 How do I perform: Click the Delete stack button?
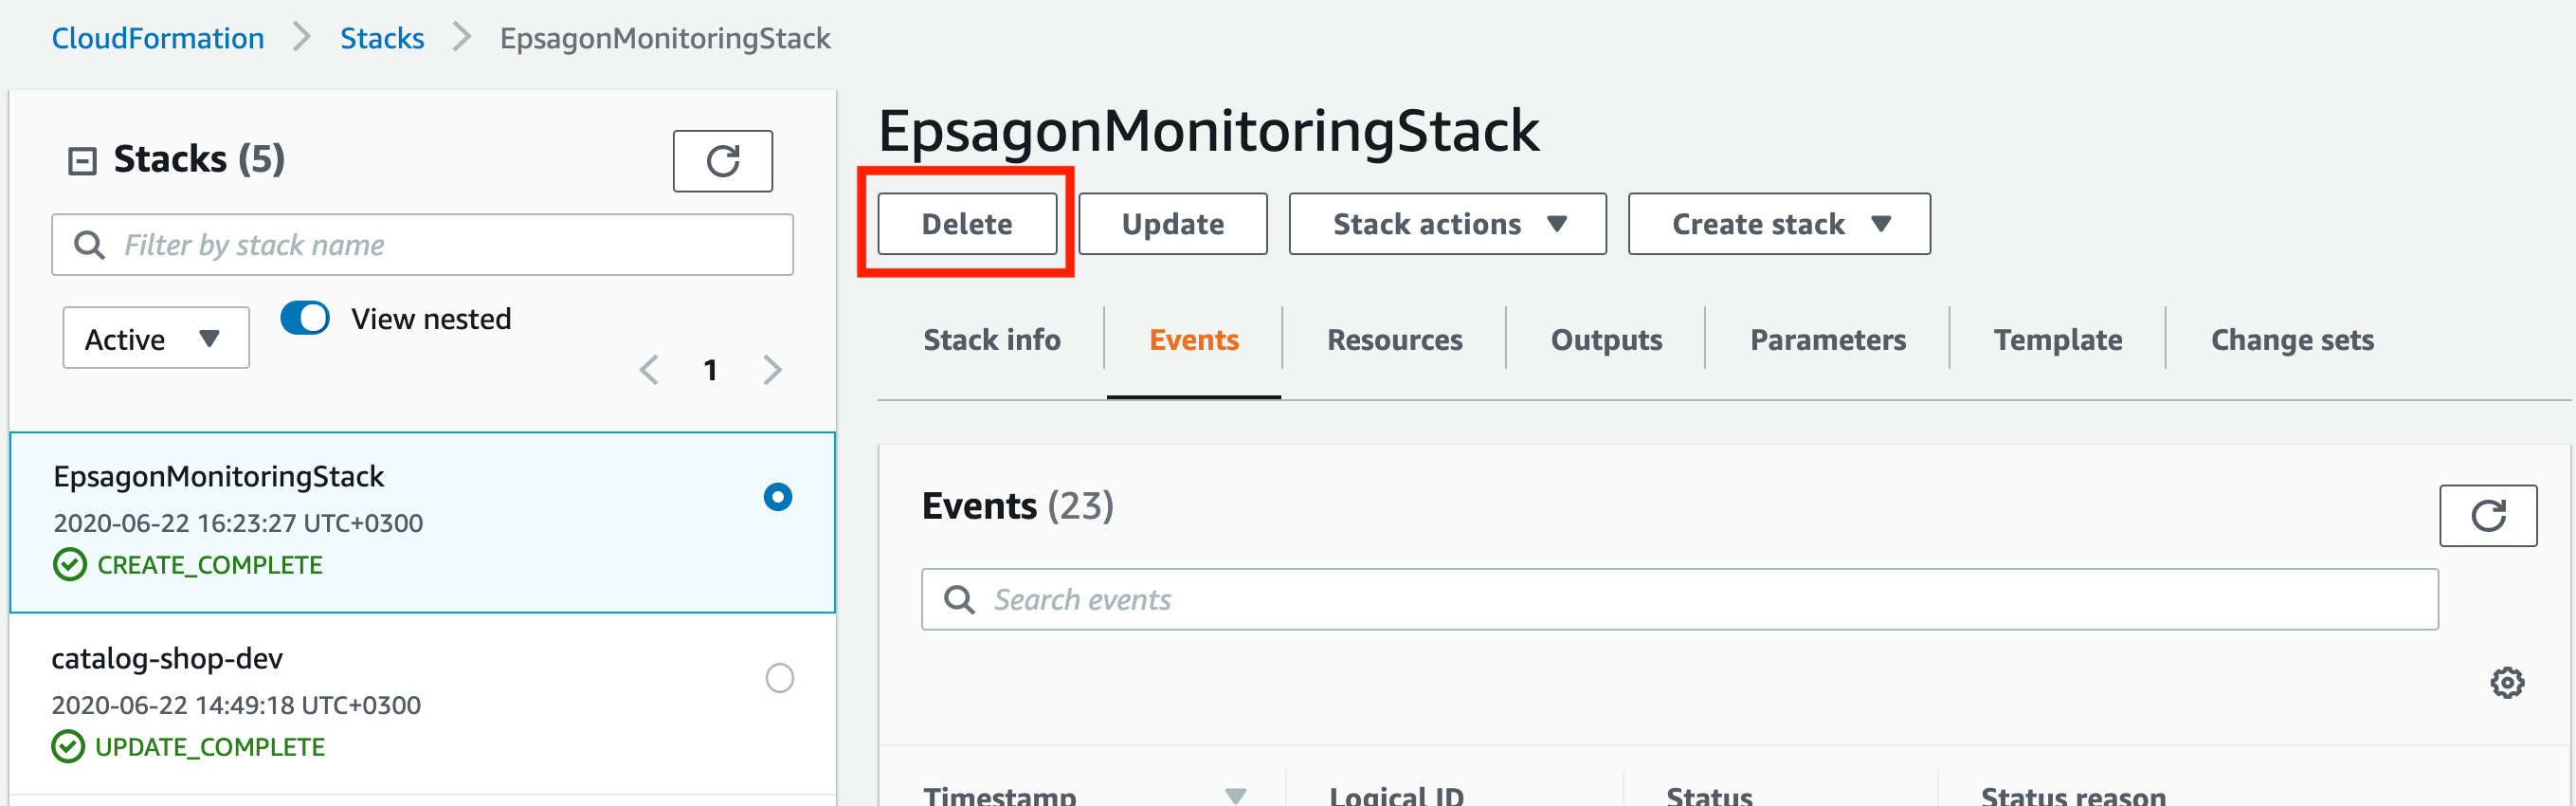coord(966,224)
